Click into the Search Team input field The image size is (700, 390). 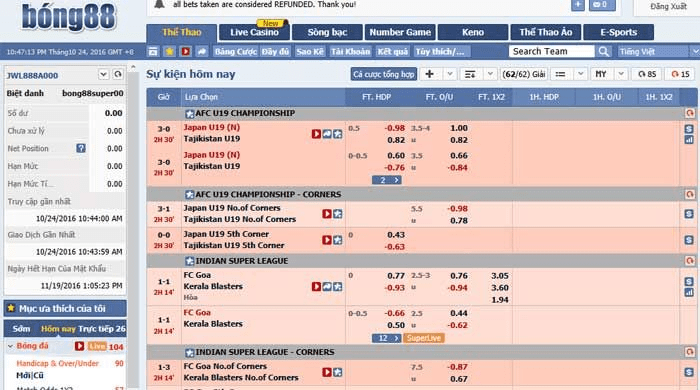(x=551, y=51)
